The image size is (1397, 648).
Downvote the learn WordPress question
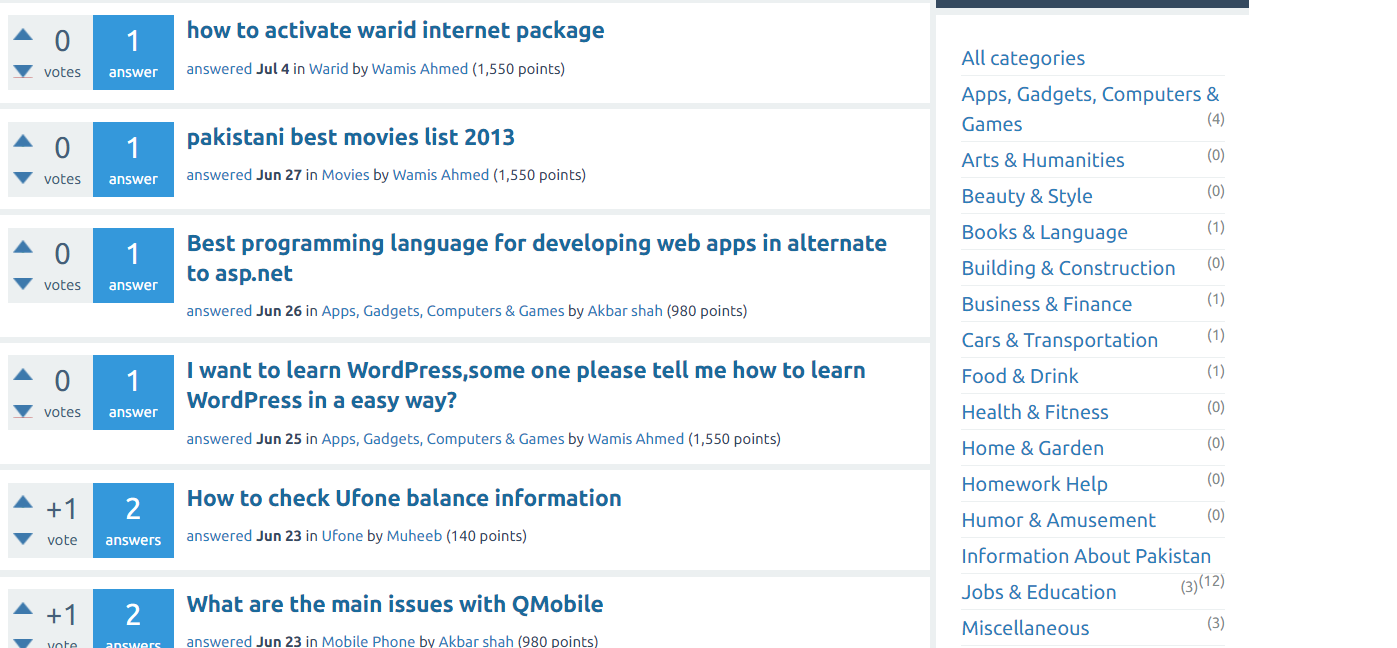pyautogui.click(x=23, y=411)
